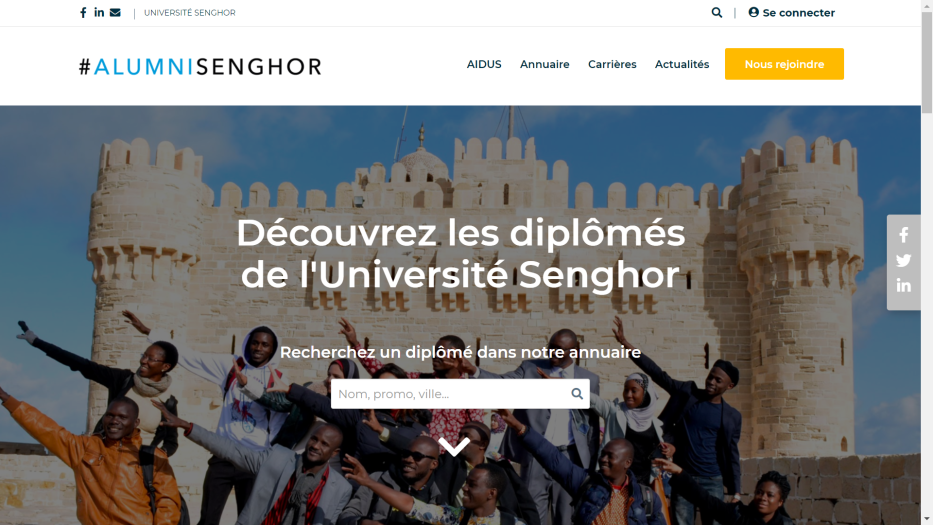Open the Carrières menu item

612,64
